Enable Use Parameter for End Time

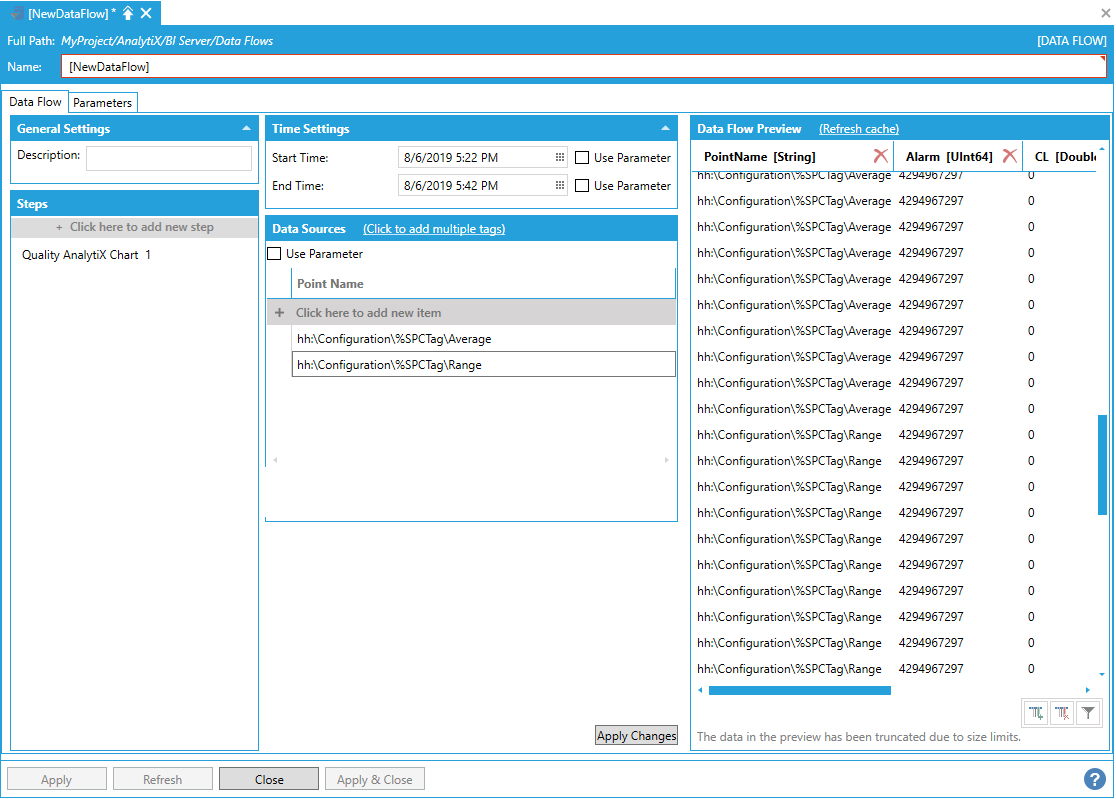tap(582, 186)
